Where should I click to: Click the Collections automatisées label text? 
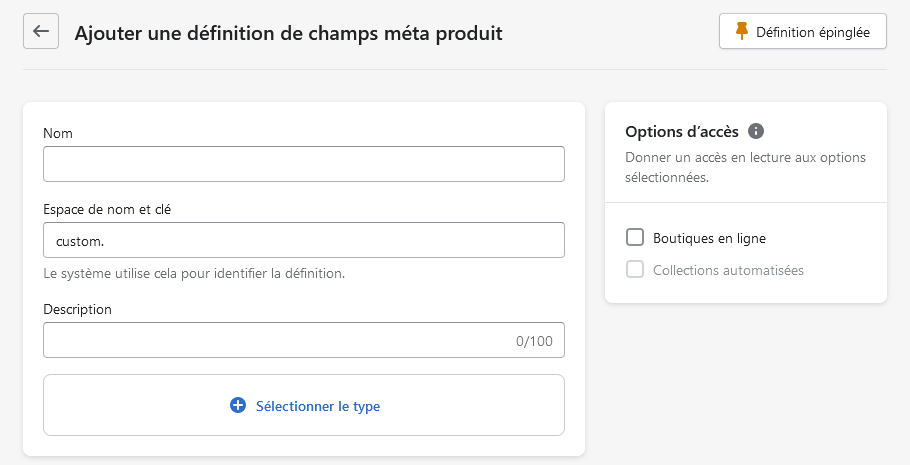[728, 270]
